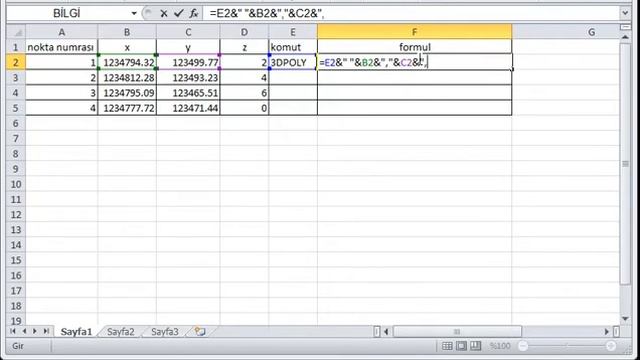Open zoom dialog via %100 label
This screenshot has width=640, height=360.
[x=500, y=346]
